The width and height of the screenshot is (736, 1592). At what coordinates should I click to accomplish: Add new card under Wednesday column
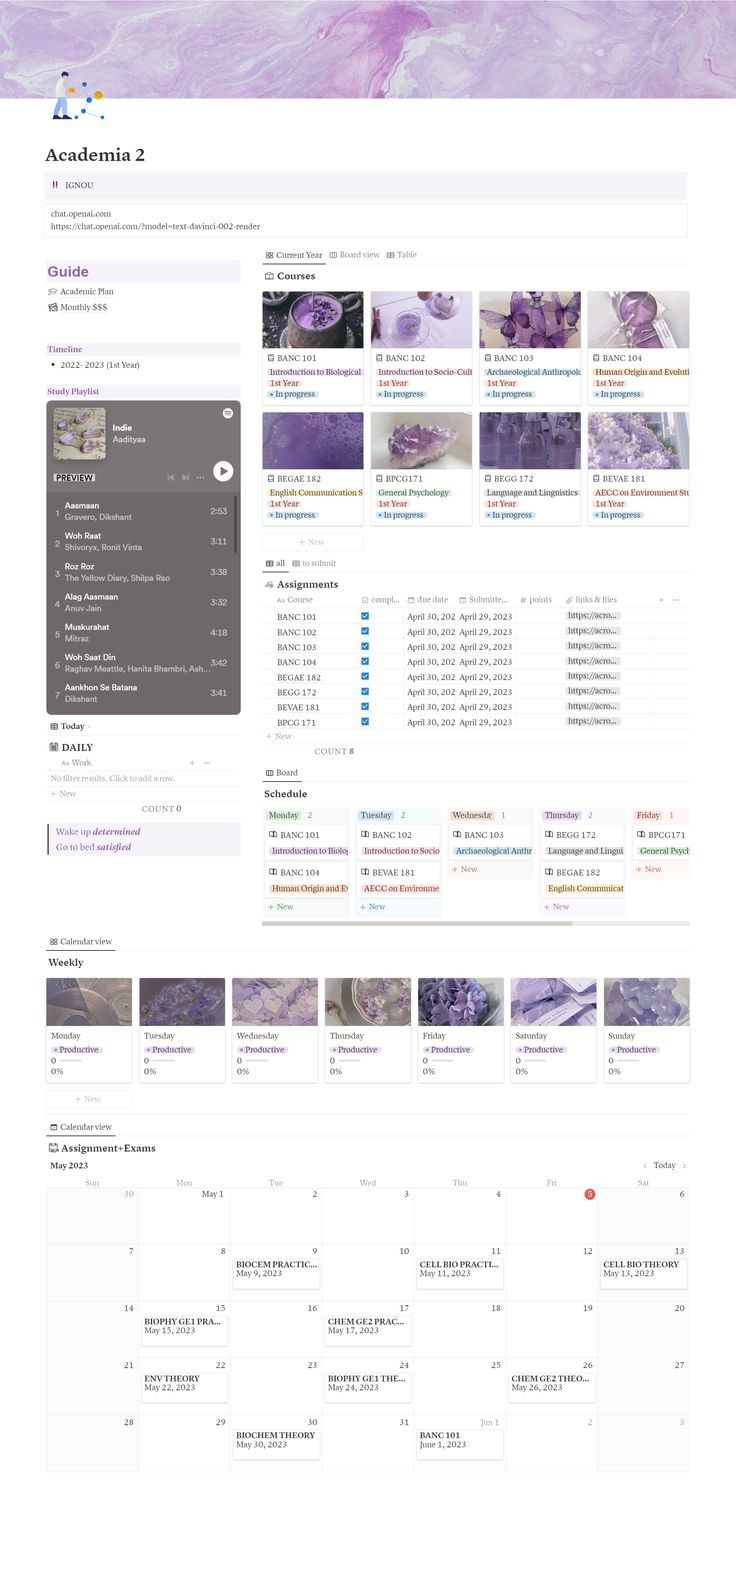[464, 869]
